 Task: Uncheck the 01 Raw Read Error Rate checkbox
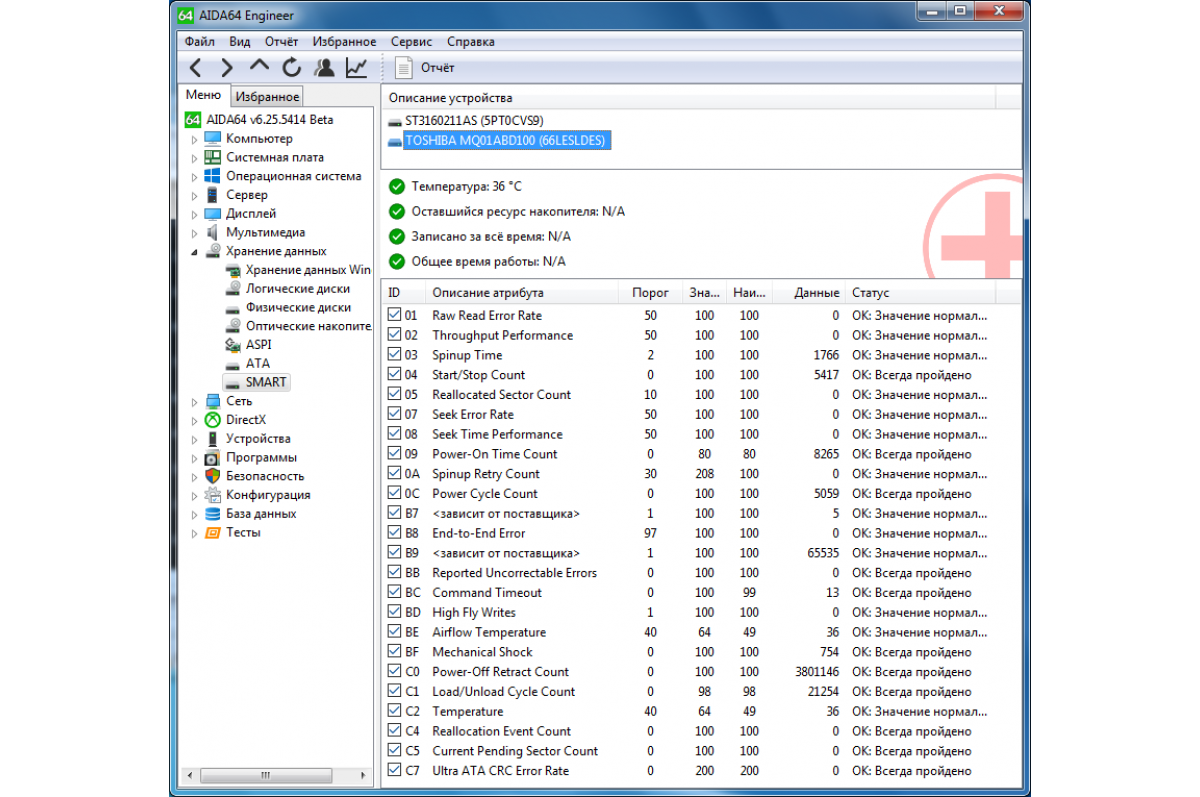point(394,315)
